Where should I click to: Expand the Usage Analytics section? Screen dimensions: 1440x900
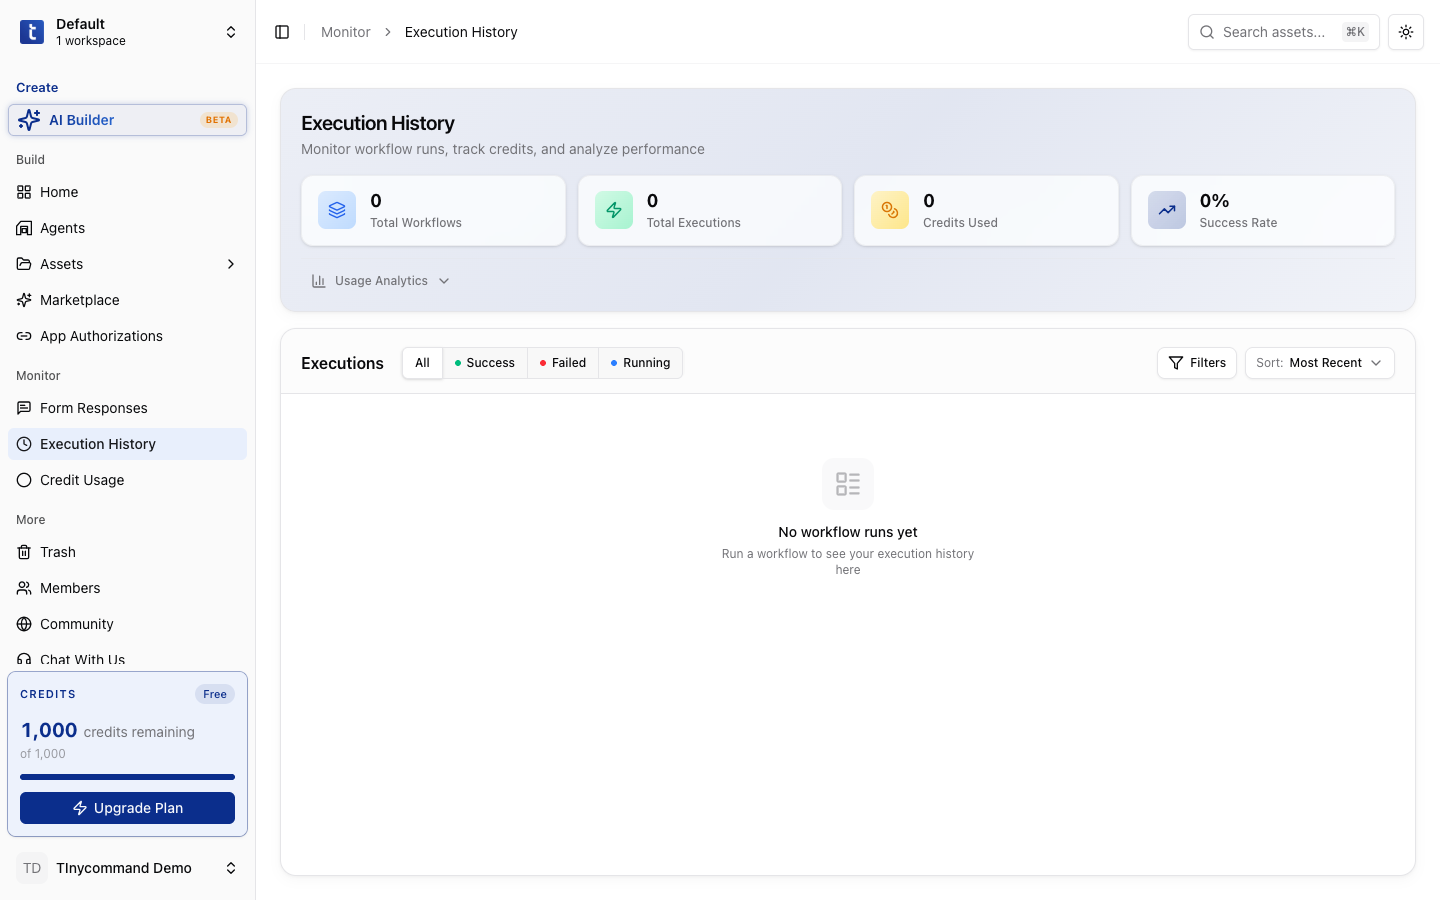pyautogui.click(x=381, y=281)
